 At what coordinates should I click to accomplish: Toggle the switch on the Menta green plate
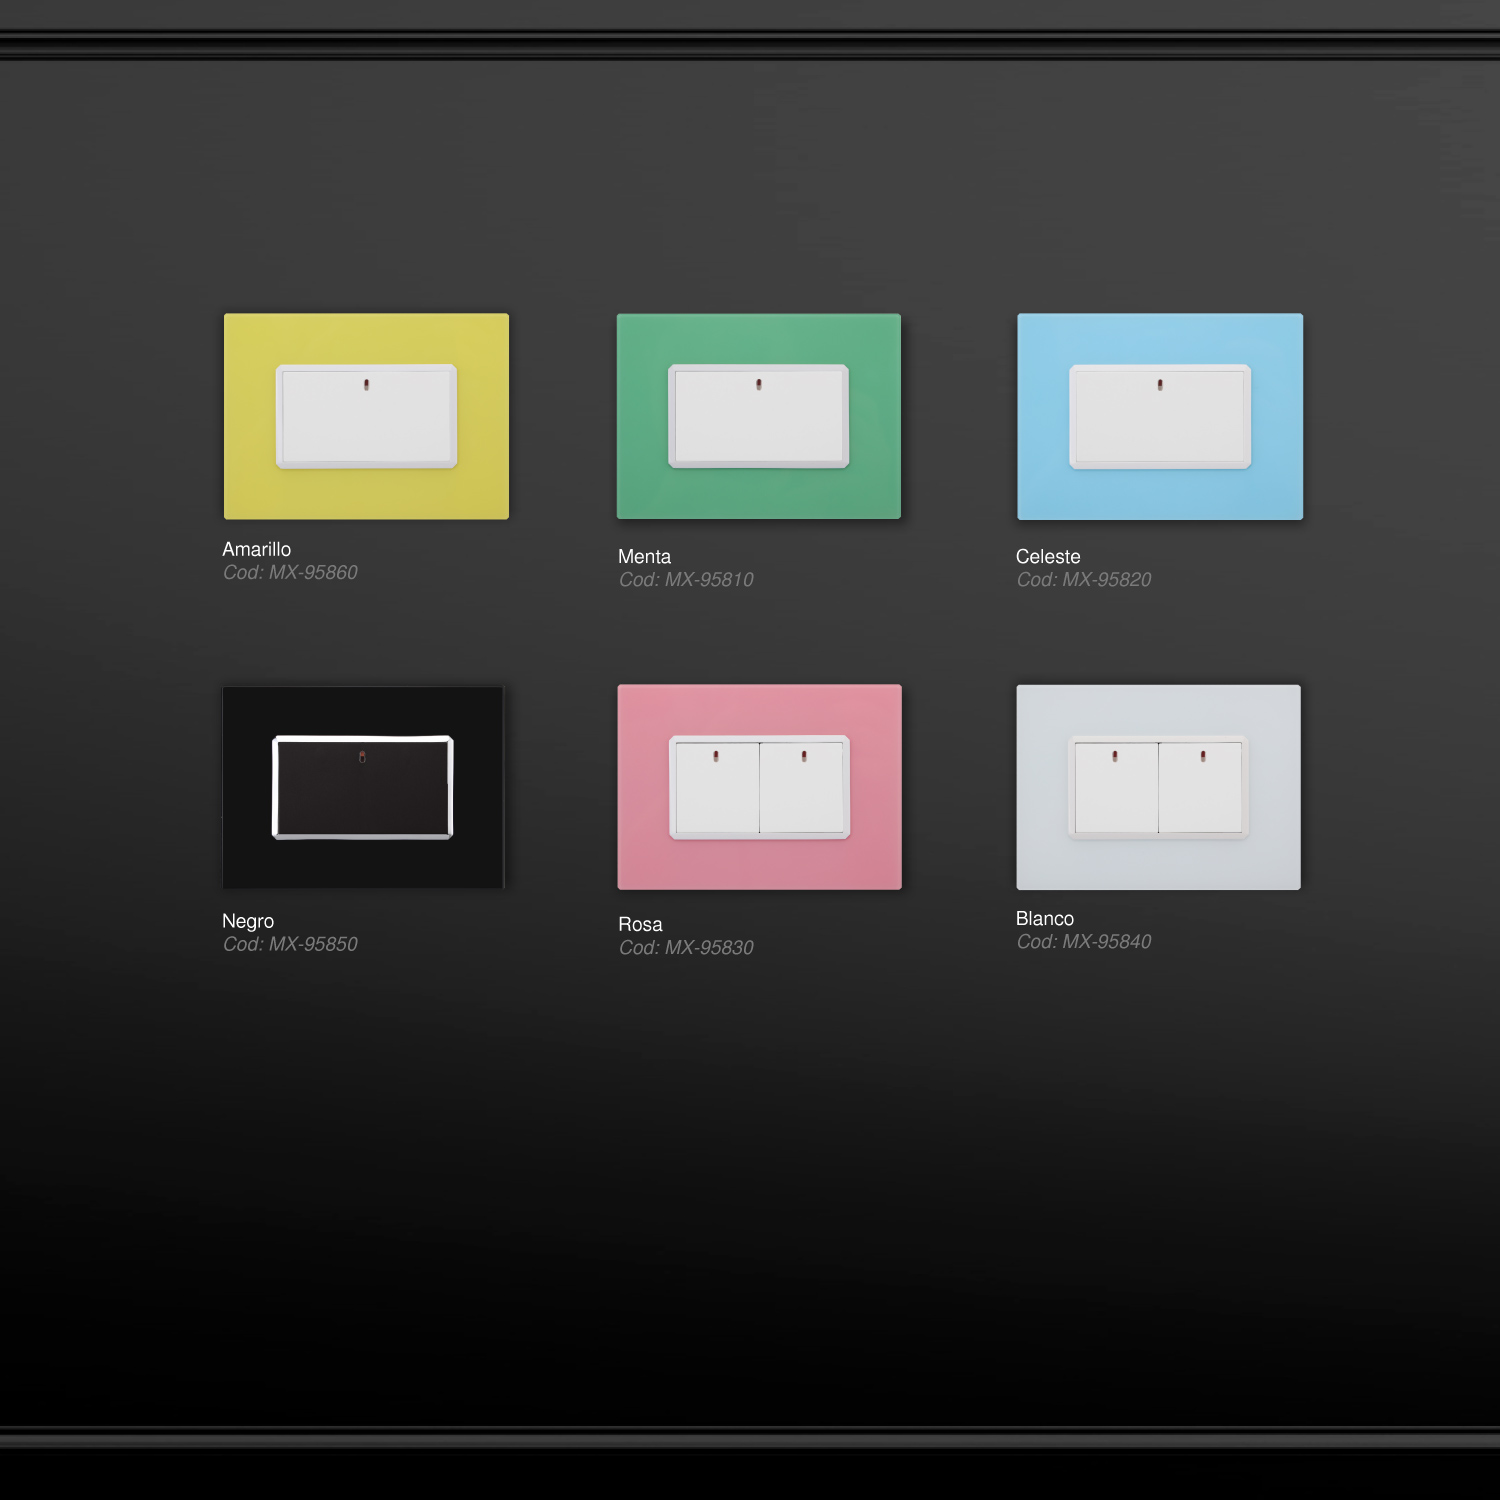758,416
